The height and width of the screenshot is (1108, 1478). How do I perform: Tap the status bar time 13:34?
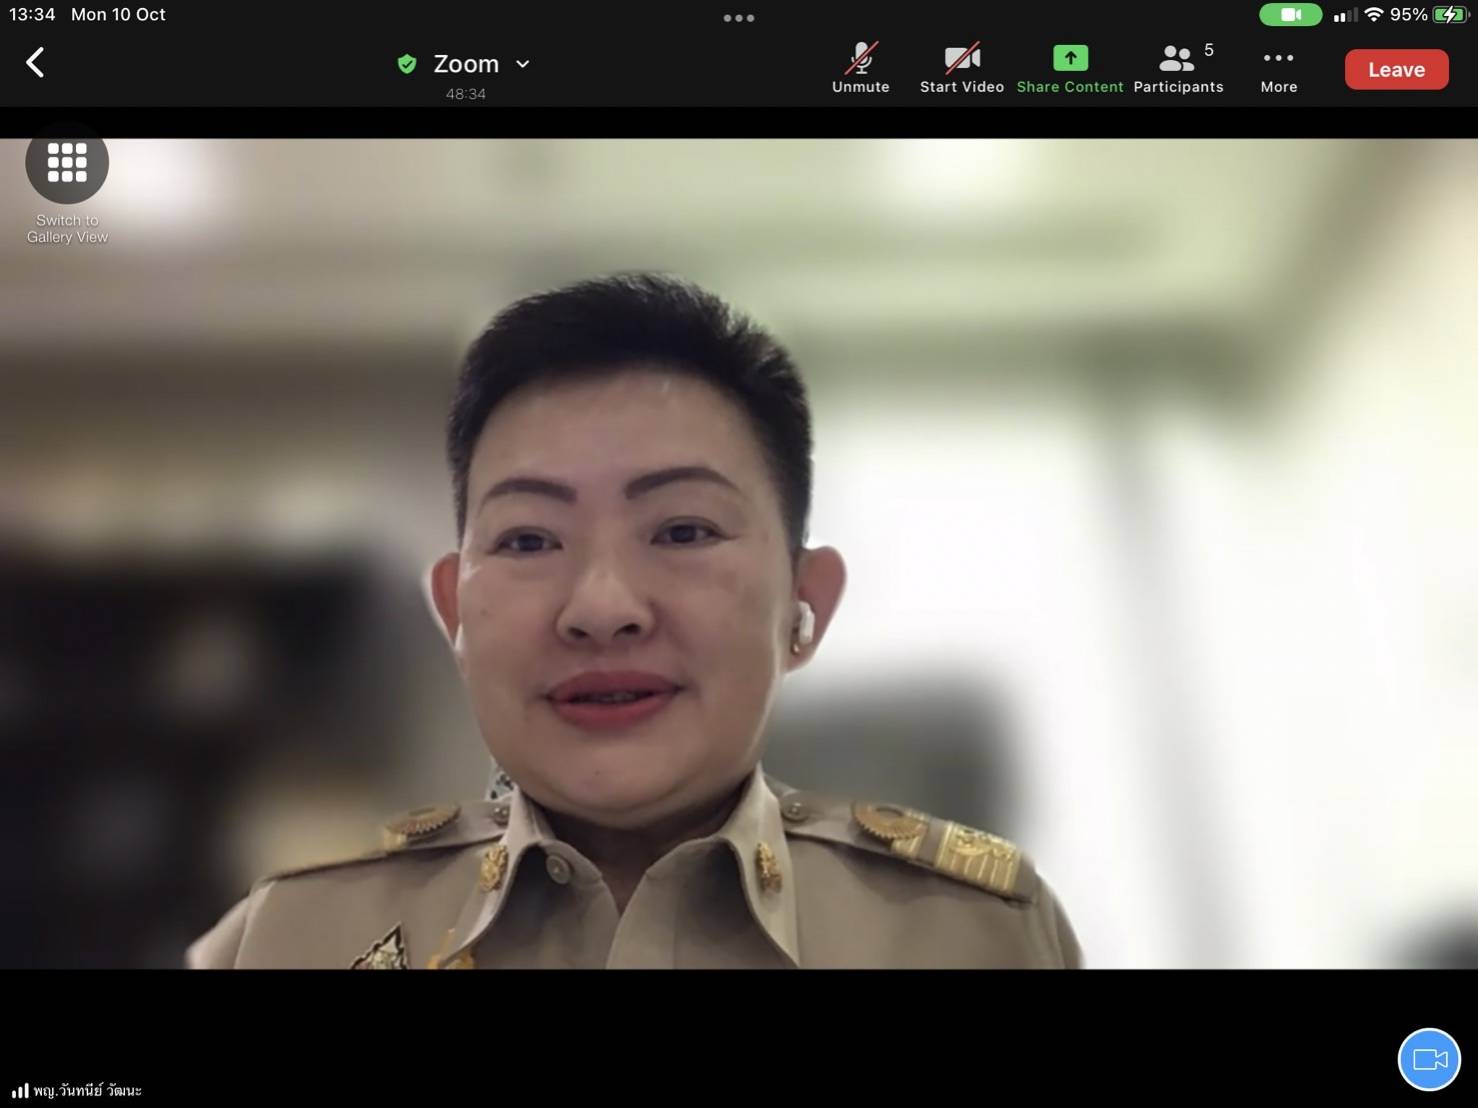point(32,14)
